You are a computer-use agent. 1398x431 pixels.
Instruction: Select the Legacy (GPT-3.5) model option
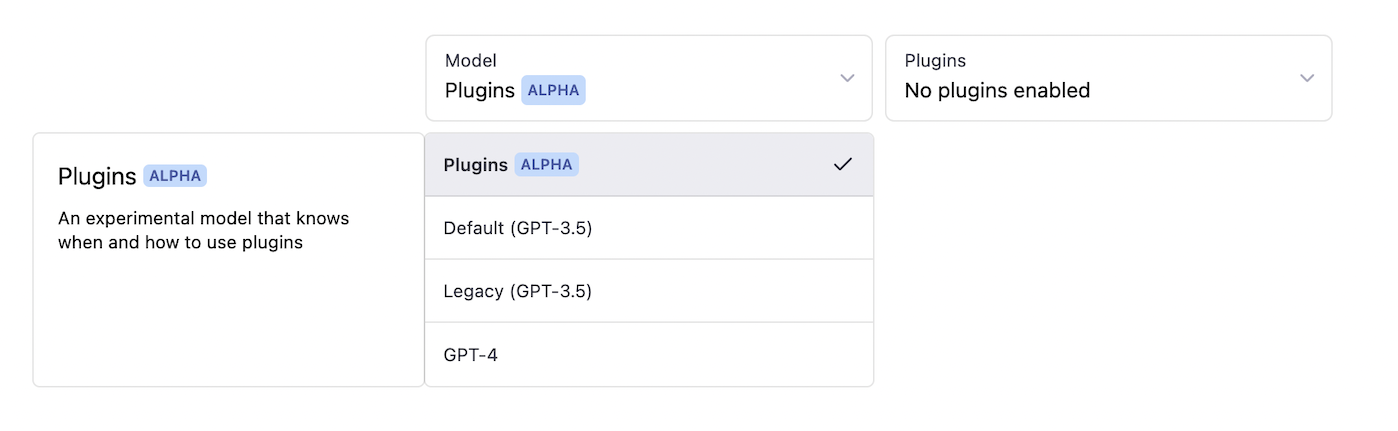pos(518,291)
